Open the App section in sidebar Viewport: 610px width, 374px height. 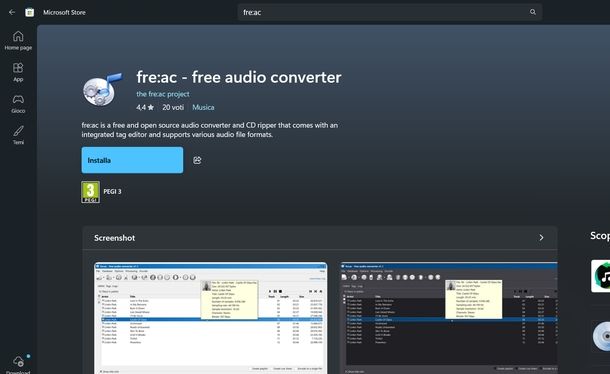18,72
